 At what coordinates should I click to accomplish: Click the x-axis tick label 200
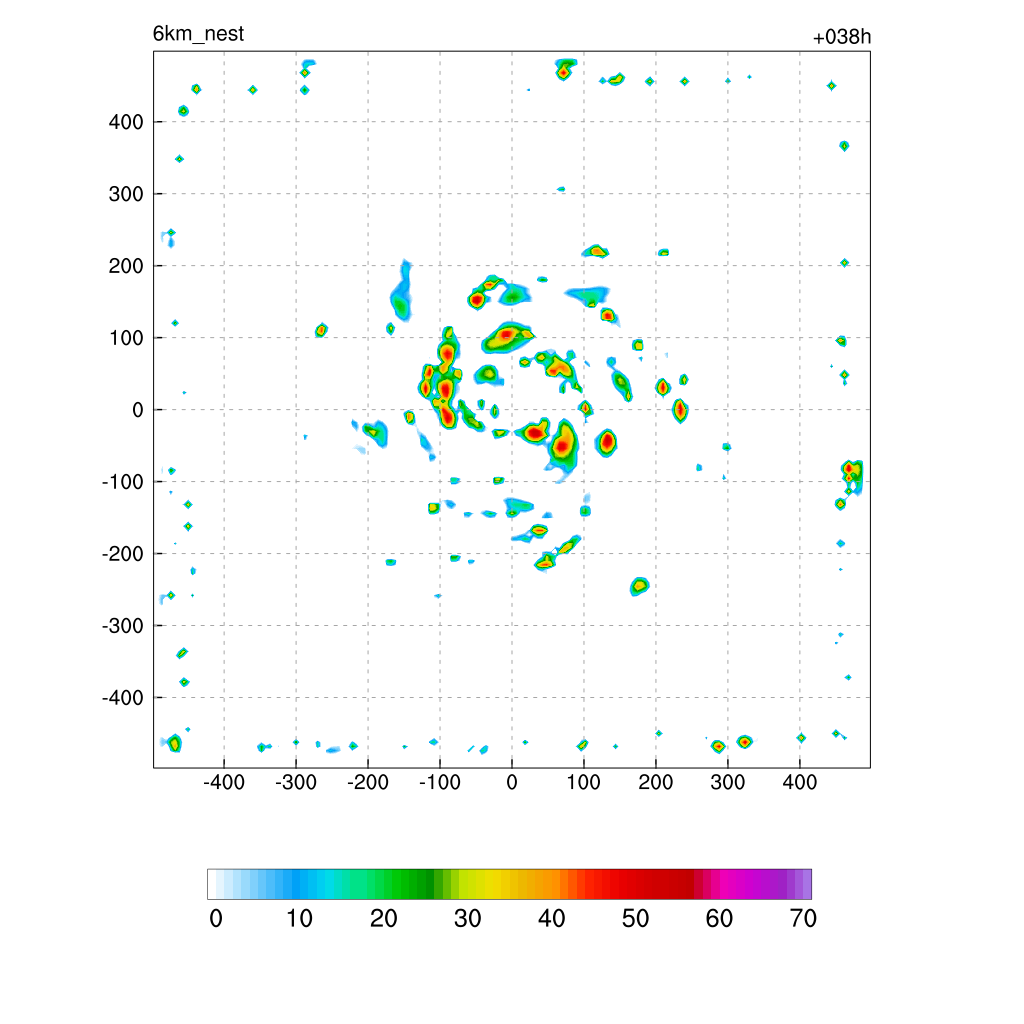coord(656,782)
